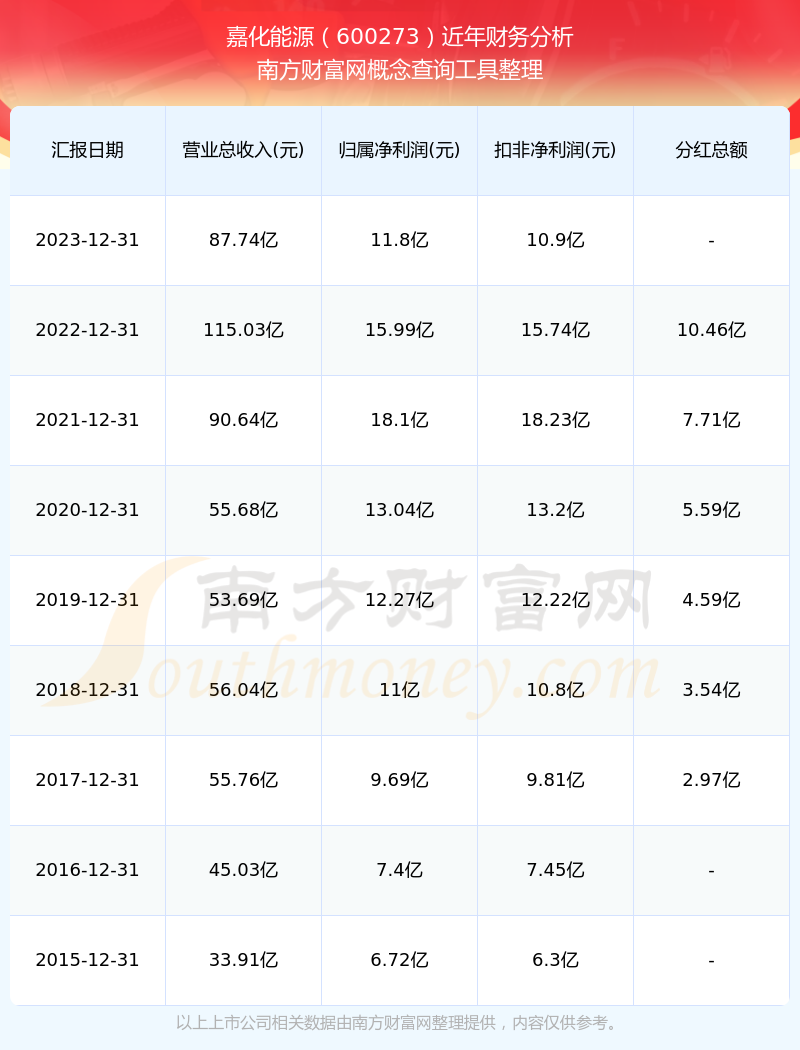Click the date cell 2016-12-31
Screen dimensions: 800x1050
[88, 871]
